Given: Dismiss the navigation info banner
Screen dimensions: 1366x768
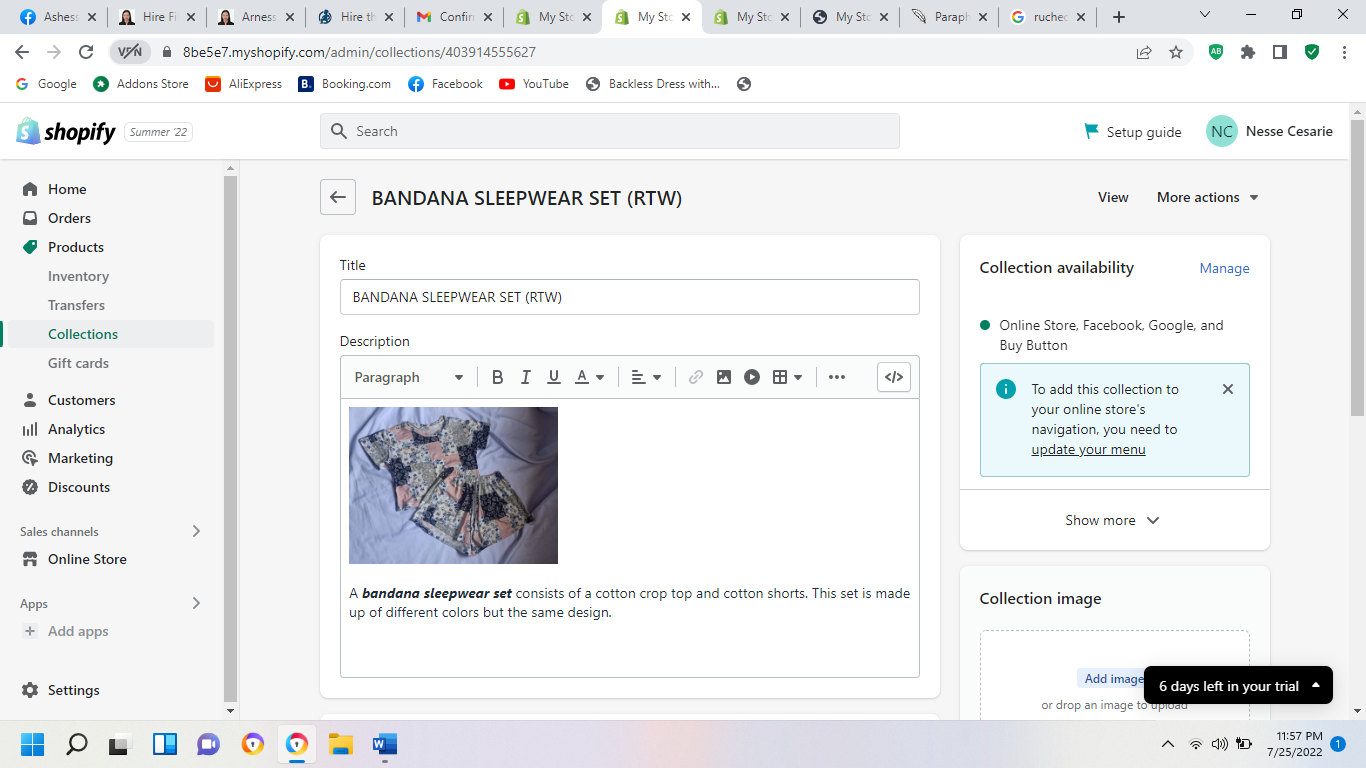Looking at the screenshot, I should click(x=1228, y=389).
